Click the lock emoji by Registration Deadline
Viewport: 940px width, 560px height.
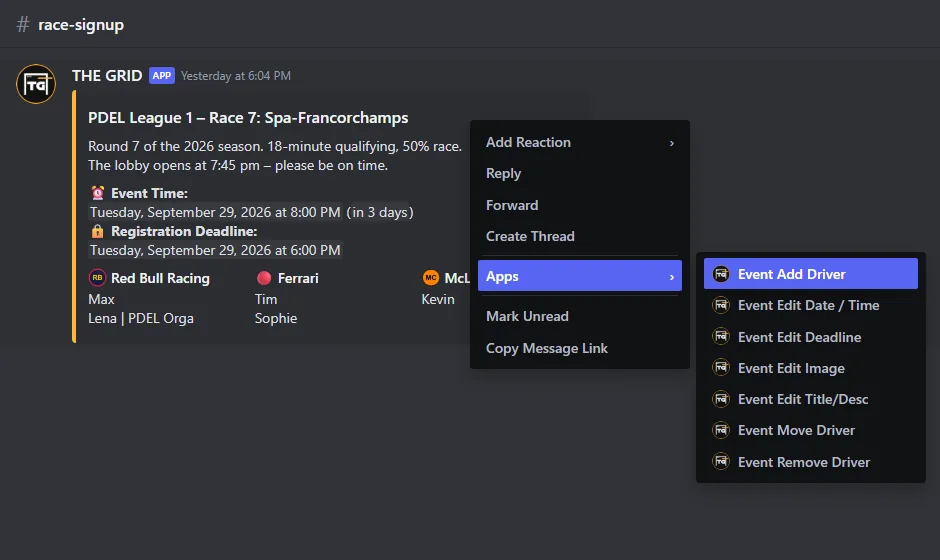(x=98, y=231)
